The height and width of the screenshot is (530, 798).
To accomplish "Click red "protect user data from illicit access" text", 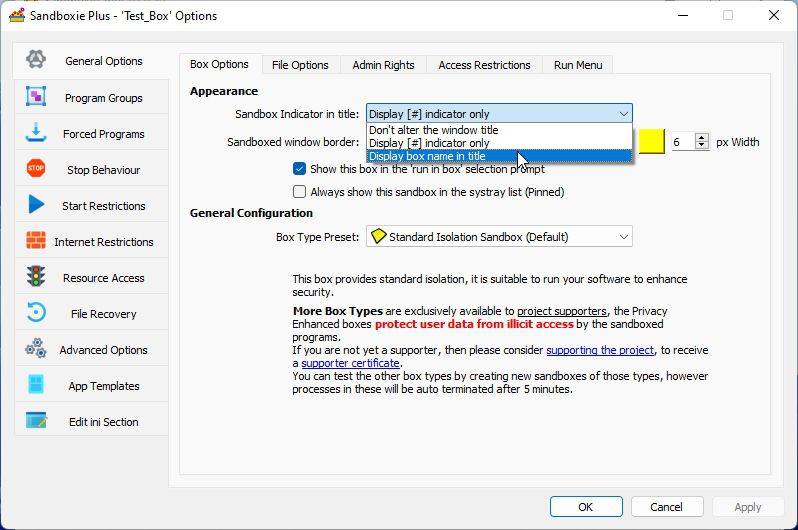I will point(474,324).
